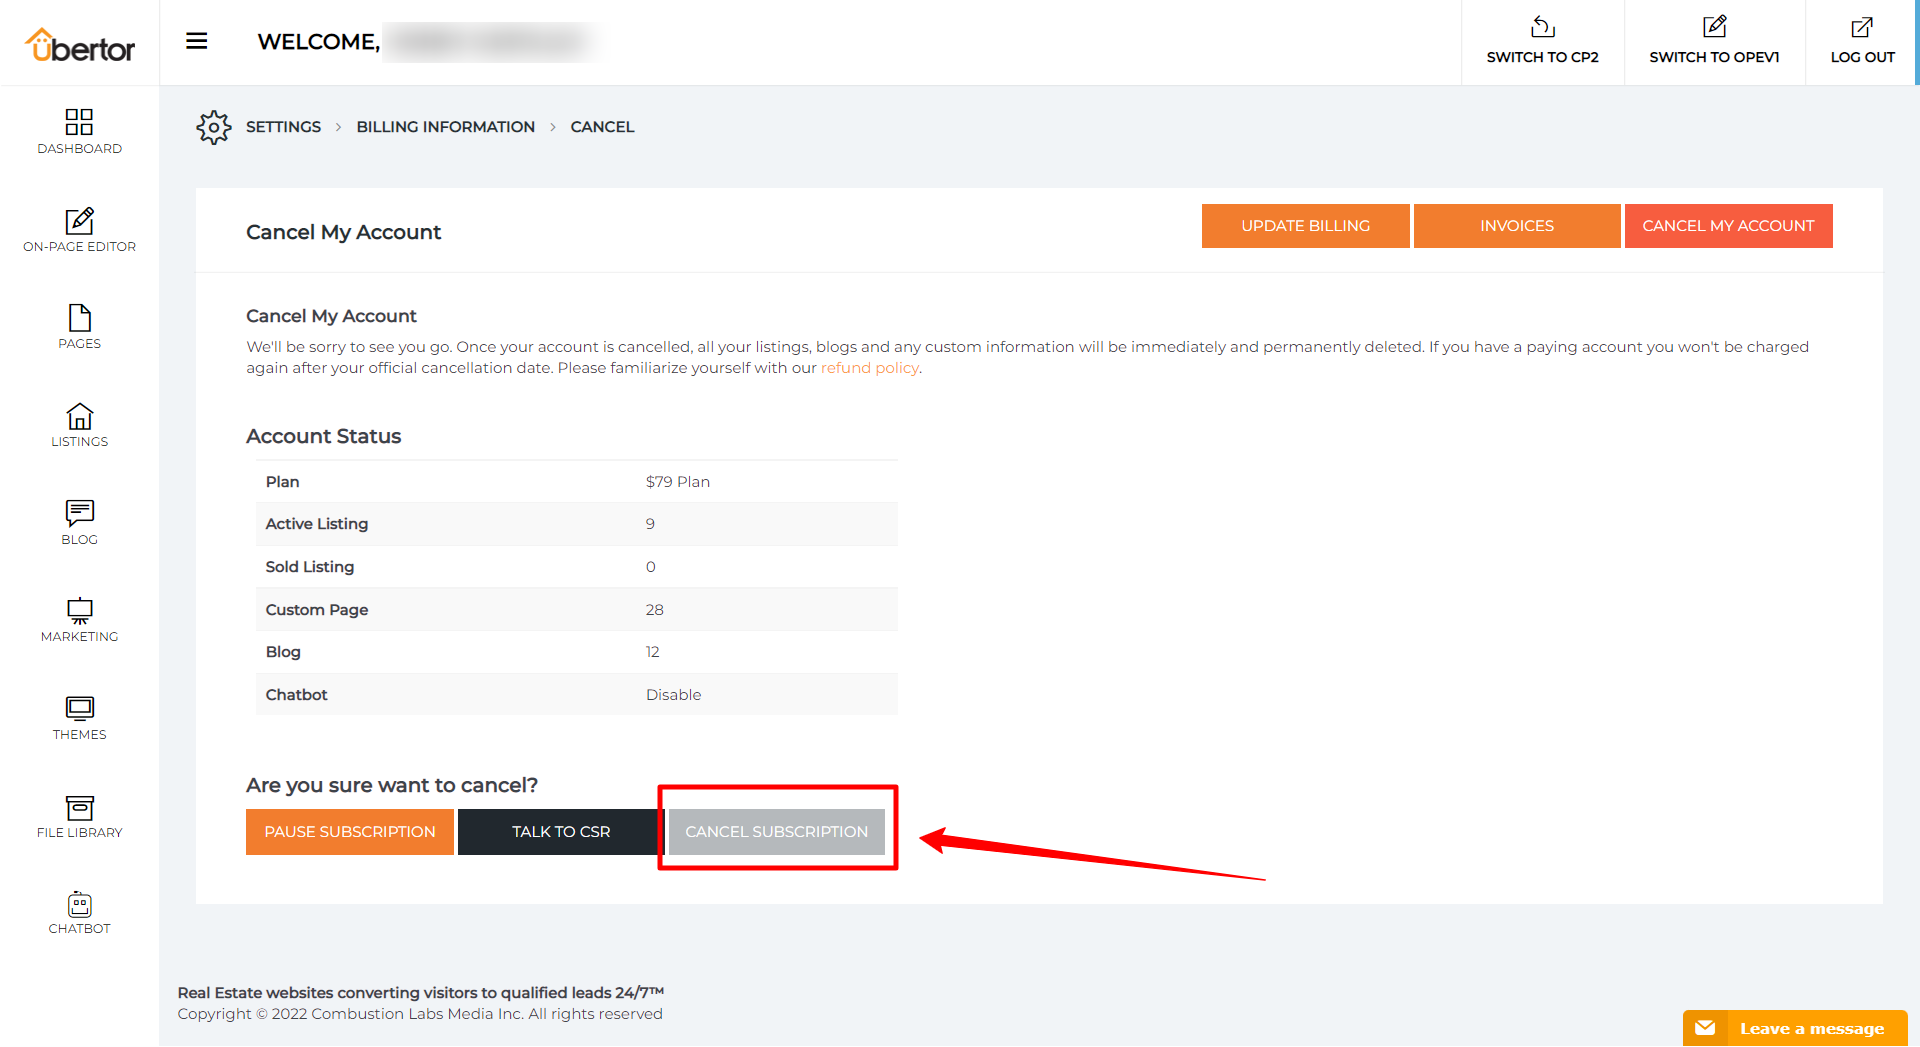Screen dimensions: 1920x1047
Task: Open the Leave a message chat widget
Action: pyautogui.click(x=1796, y=1028)
